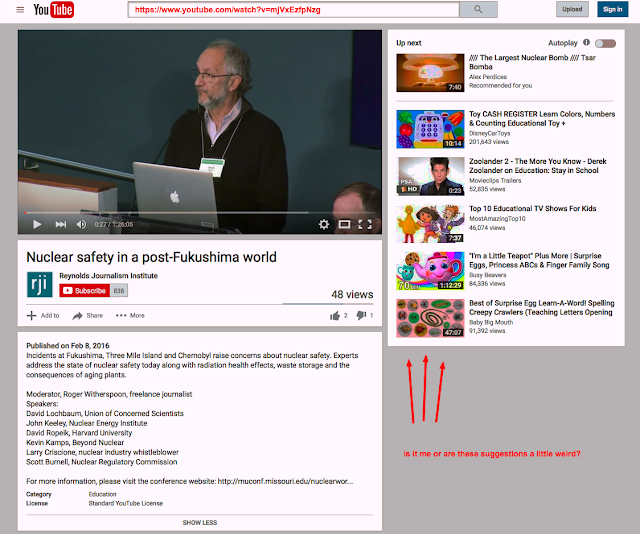Image resolution: width=640 pixels, height=534 pixels.
Task: Click the 0:27 / 1:26:05 time display
Action: [x=113, y=225]
